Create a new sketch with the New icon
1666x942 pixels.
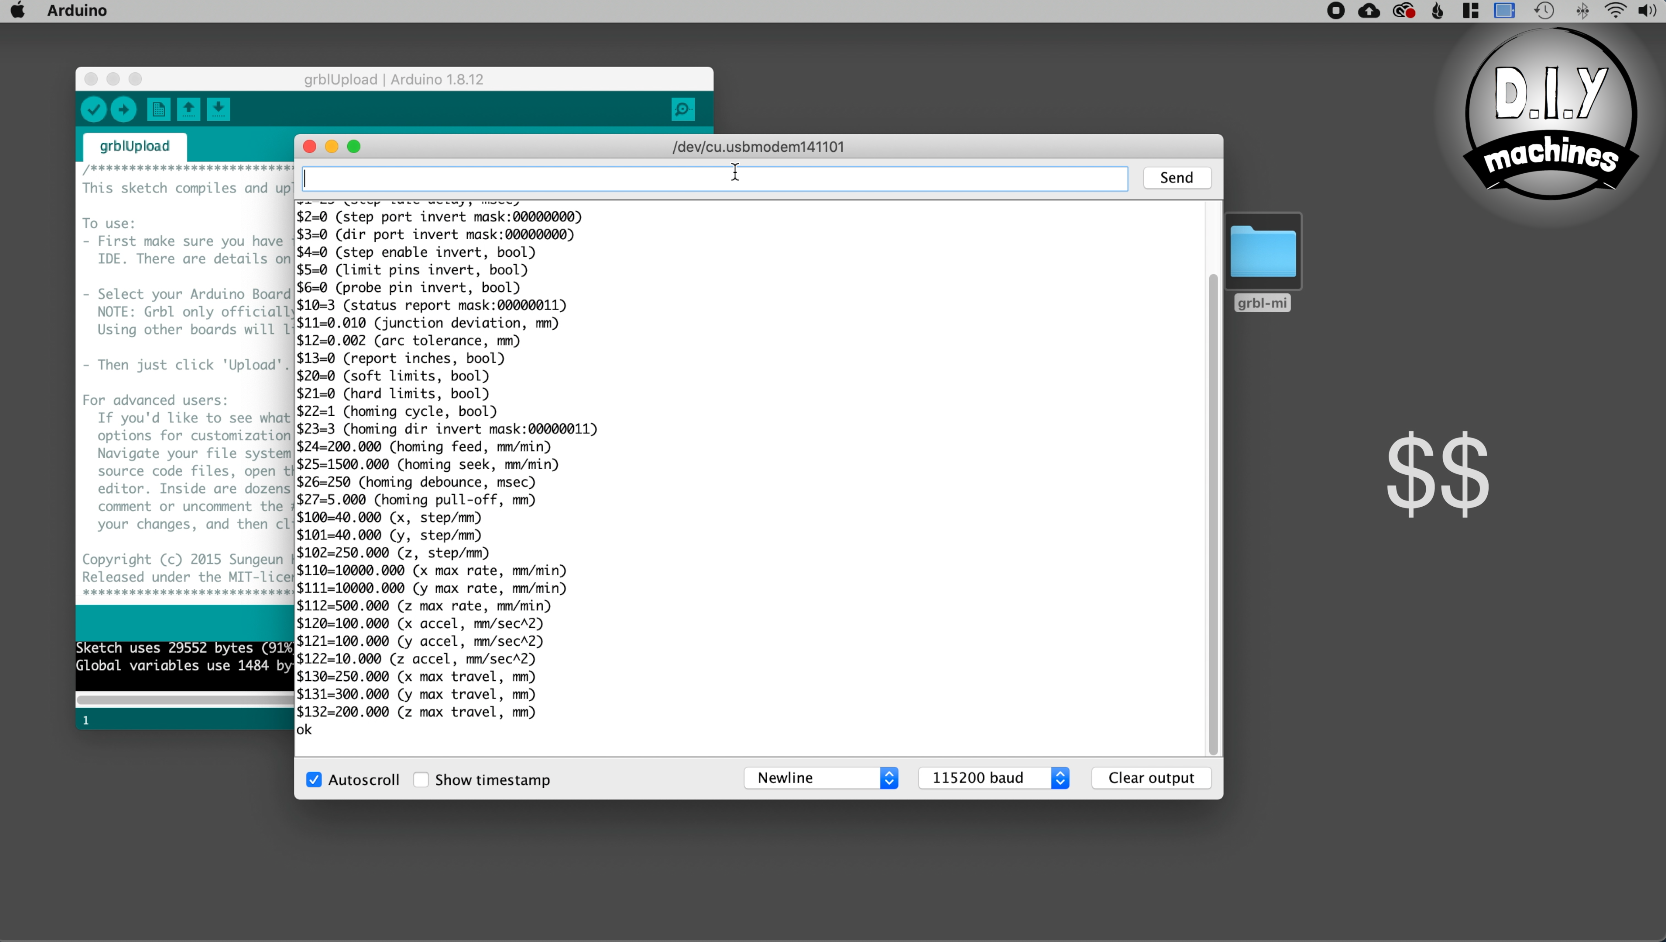pos(158,109)
